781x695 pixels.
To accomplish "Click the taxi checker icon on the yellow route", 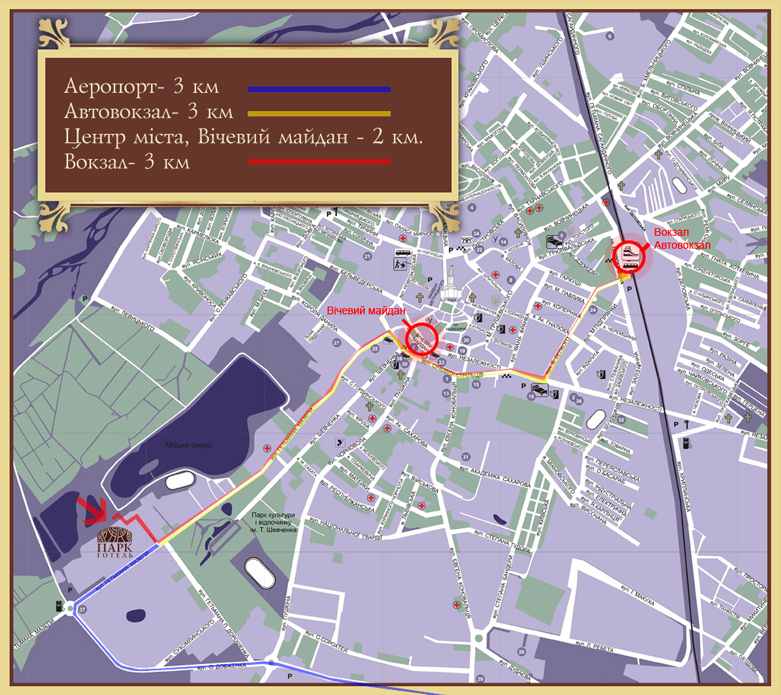I will (507, 374).
